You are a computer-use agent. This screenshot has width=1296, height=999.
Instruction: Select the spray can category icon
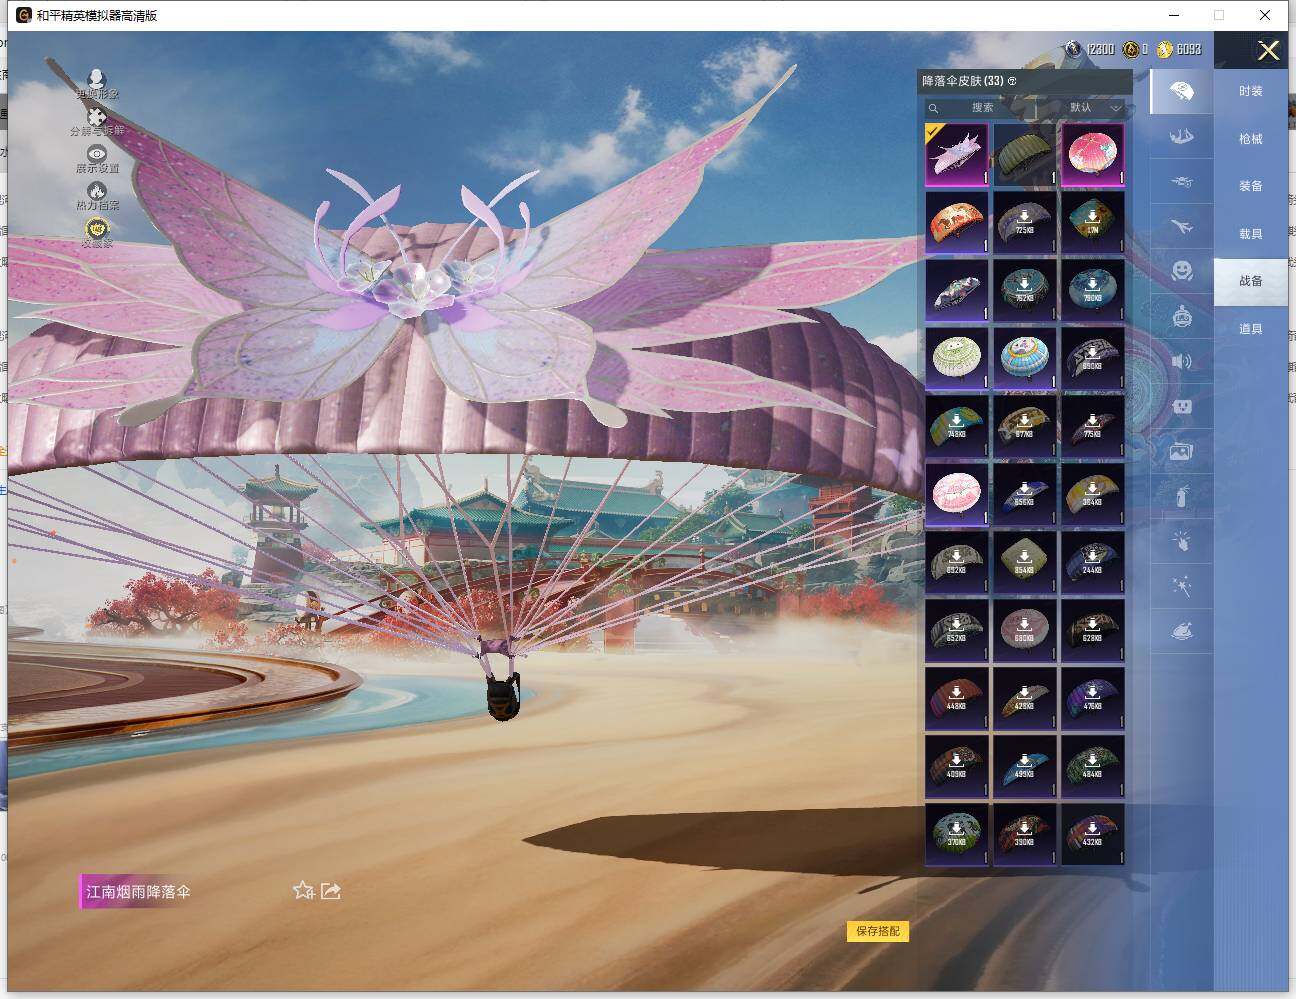point(1181,496)
